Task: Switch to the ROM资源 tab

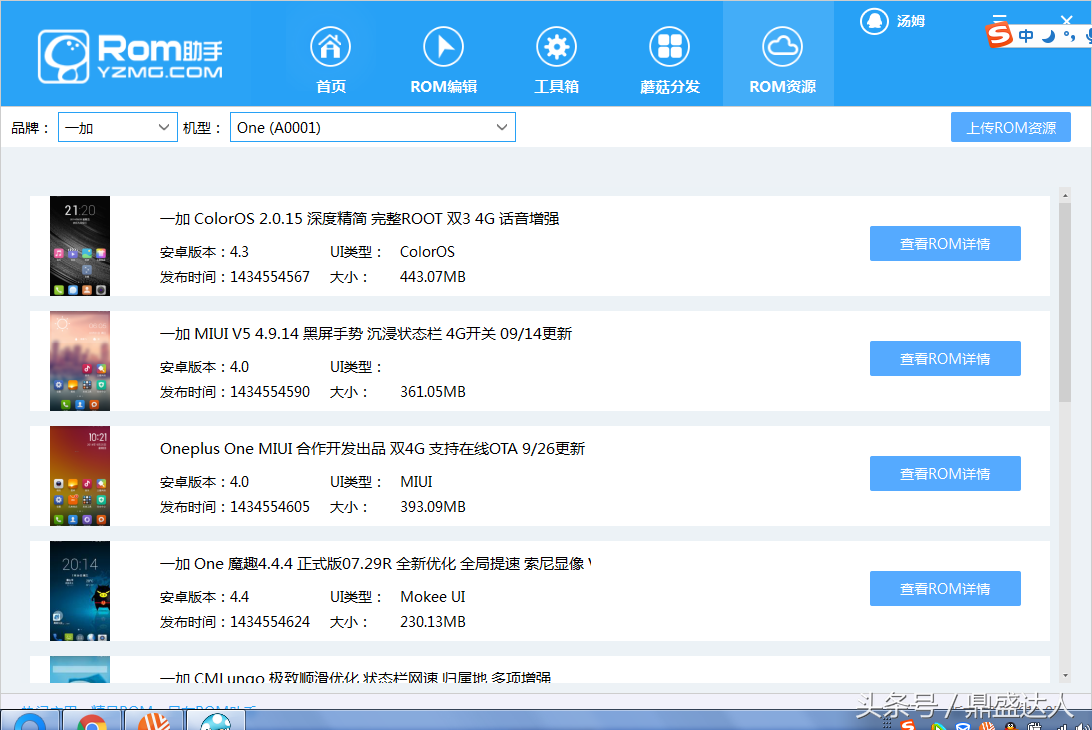Action: tap(781, 46)
